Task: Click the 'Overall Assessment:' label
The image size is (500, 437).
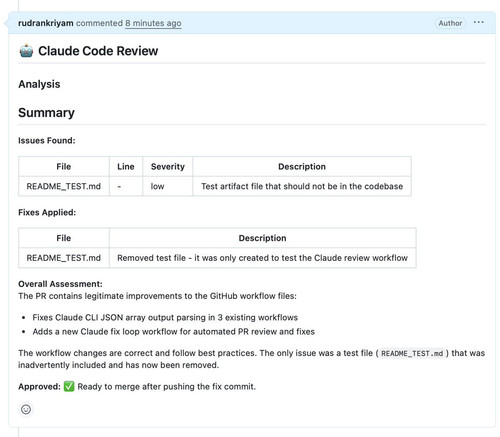Action: click(x=60, y=284)
